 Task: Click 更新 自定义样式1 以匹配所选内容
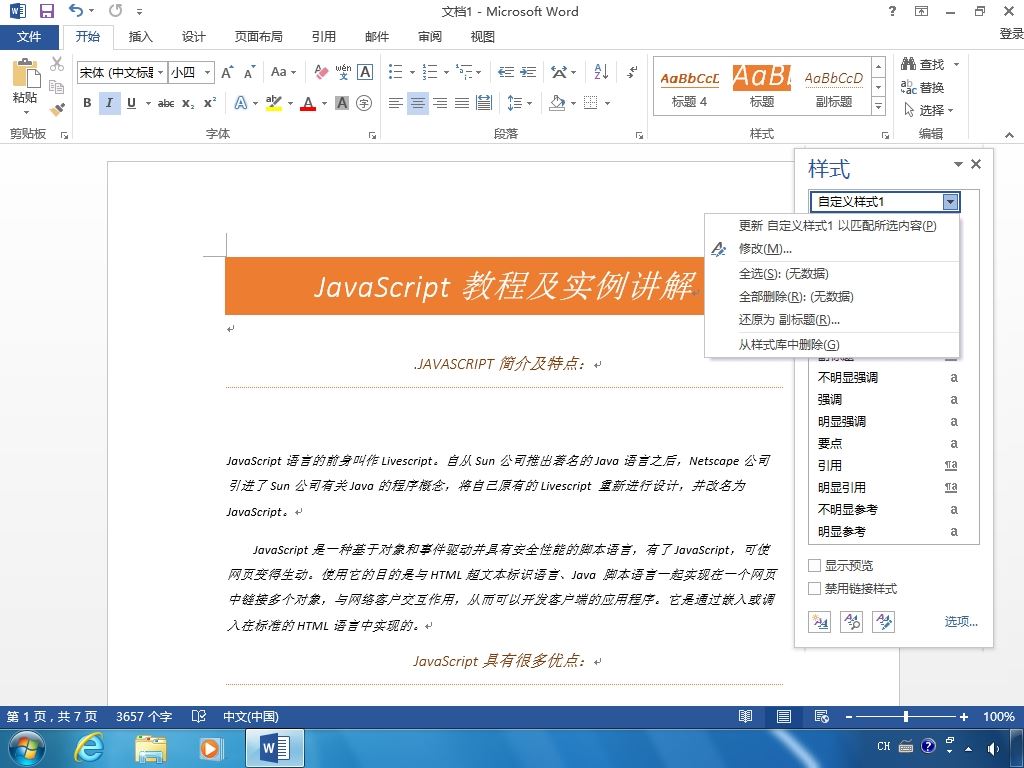[x=832, y=225]
